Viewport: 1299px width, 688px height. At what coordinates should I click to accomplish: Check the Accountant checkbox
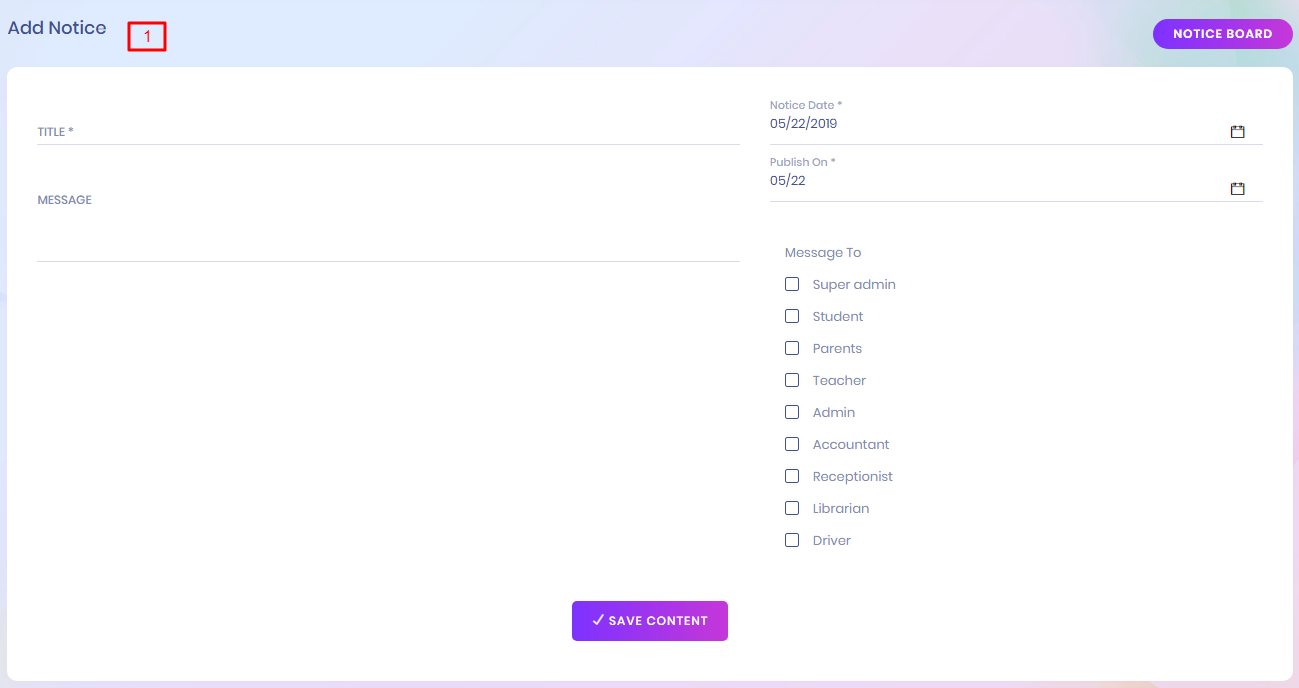pyautogui.click(x=792, y=444)
